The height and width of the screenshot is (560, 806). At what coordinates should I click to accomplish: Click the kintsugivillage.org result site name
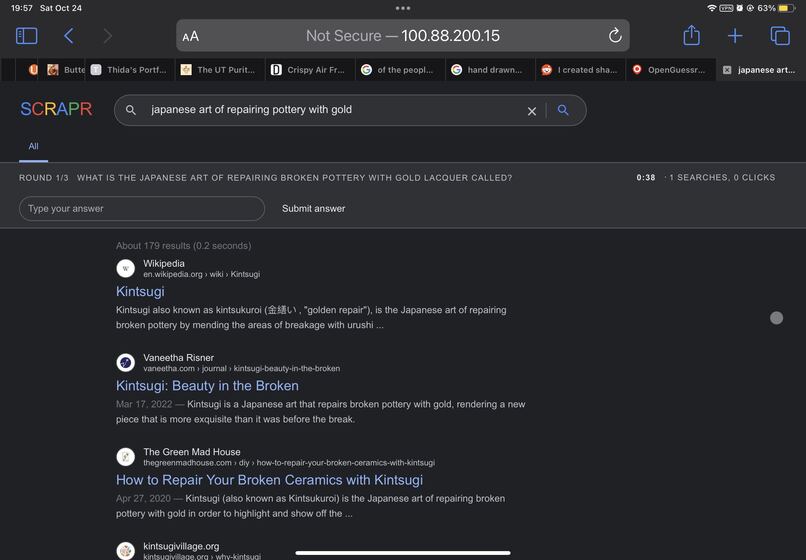(181, 546)
